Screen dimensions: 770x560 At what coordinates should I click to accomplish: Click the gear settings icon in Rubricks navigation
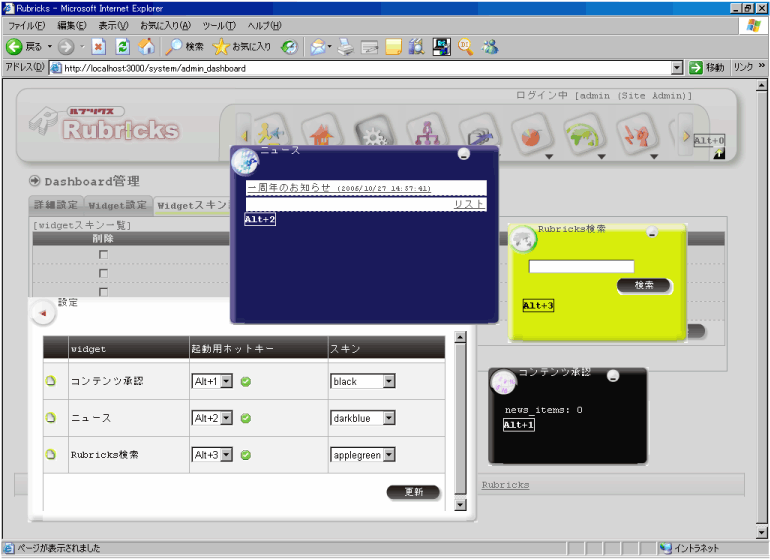click(x=372, y=135)
